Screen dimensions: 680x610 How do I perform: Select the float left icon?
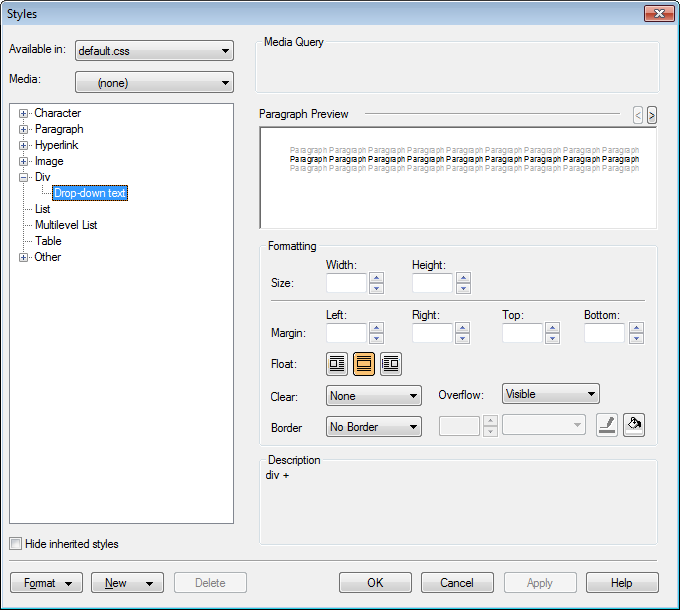(x=337, y=364)
